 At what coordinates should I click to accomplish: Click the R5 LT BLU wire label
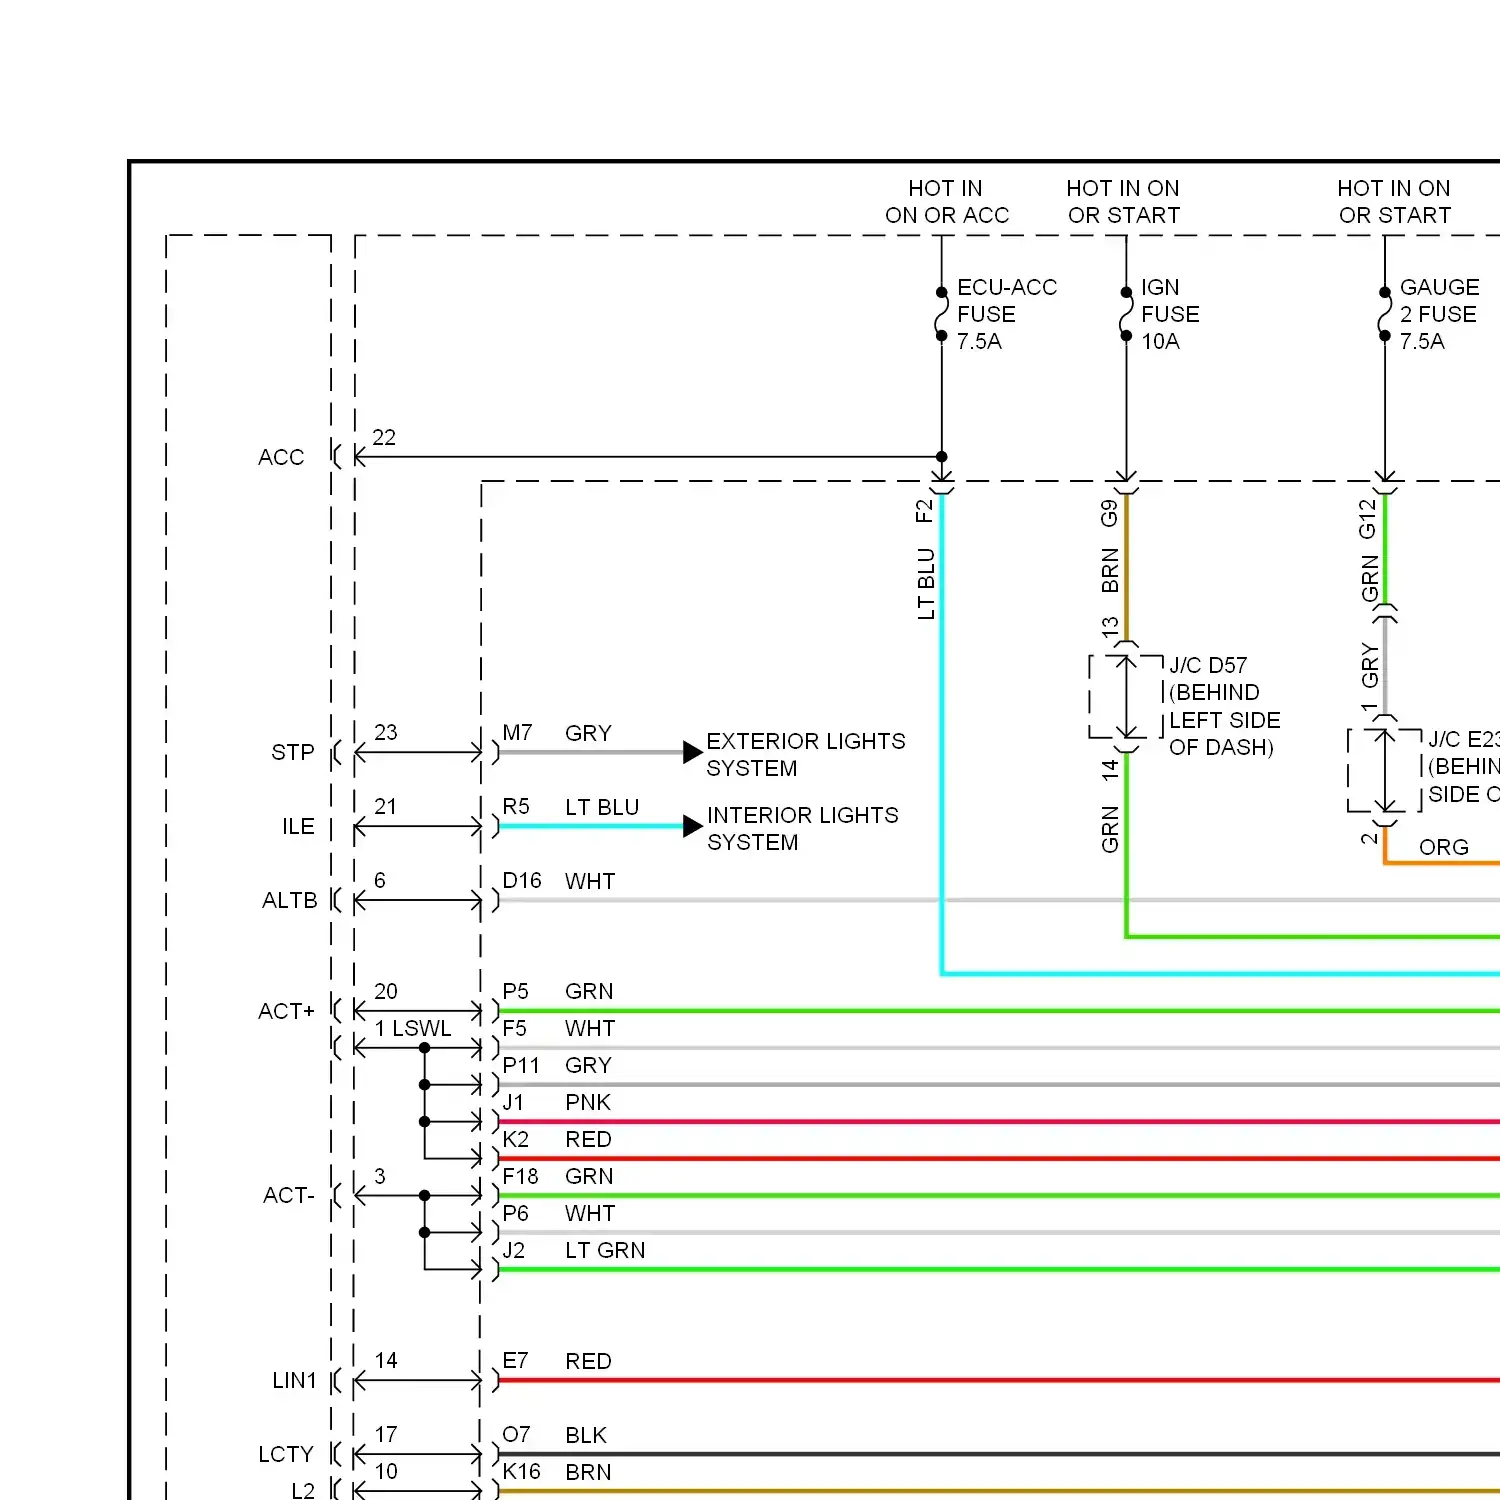pos(571,807)
